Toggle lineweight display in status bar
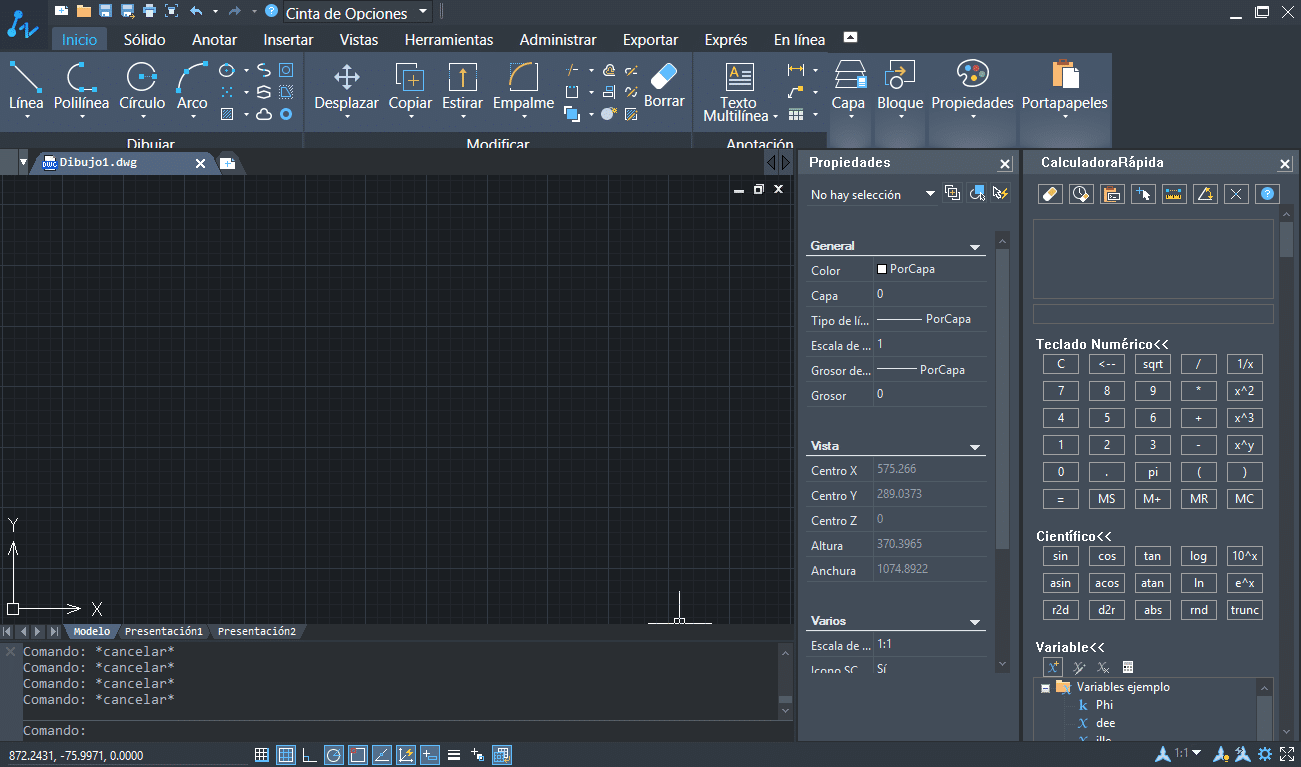This screenshot has width=1301, height=767. (454, 755)
